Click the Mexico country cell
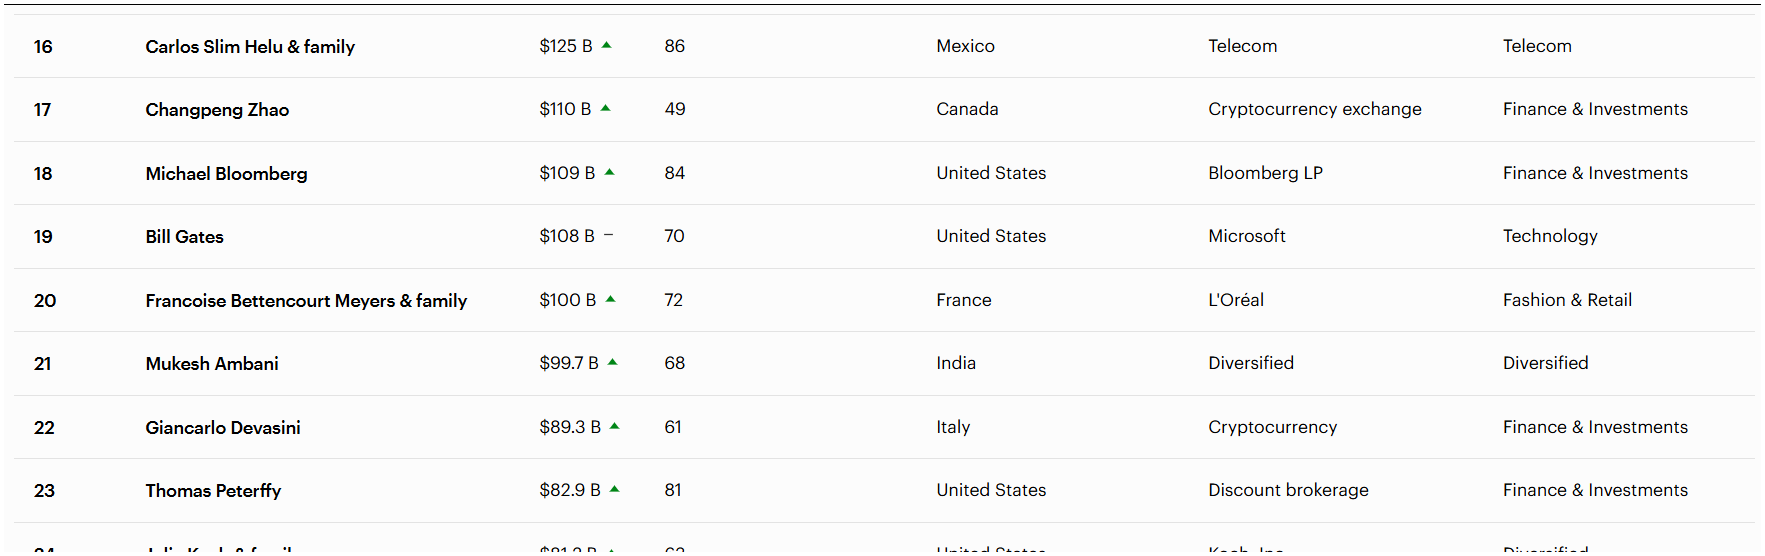The image size is (1765, 556). (965, 46)
